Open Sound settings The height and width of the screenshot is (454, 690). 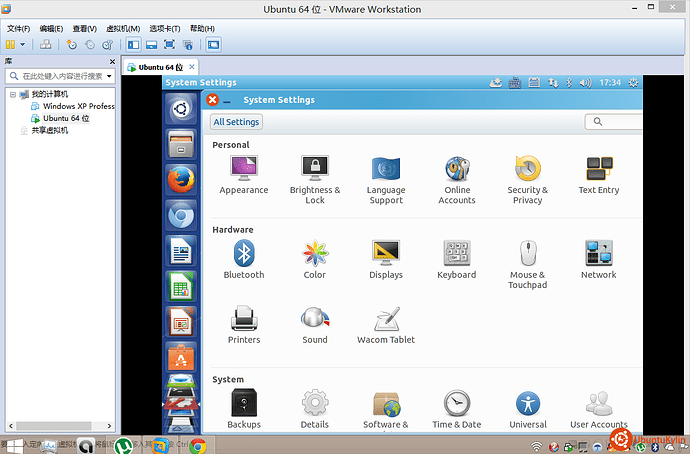(x=315, y=325)
